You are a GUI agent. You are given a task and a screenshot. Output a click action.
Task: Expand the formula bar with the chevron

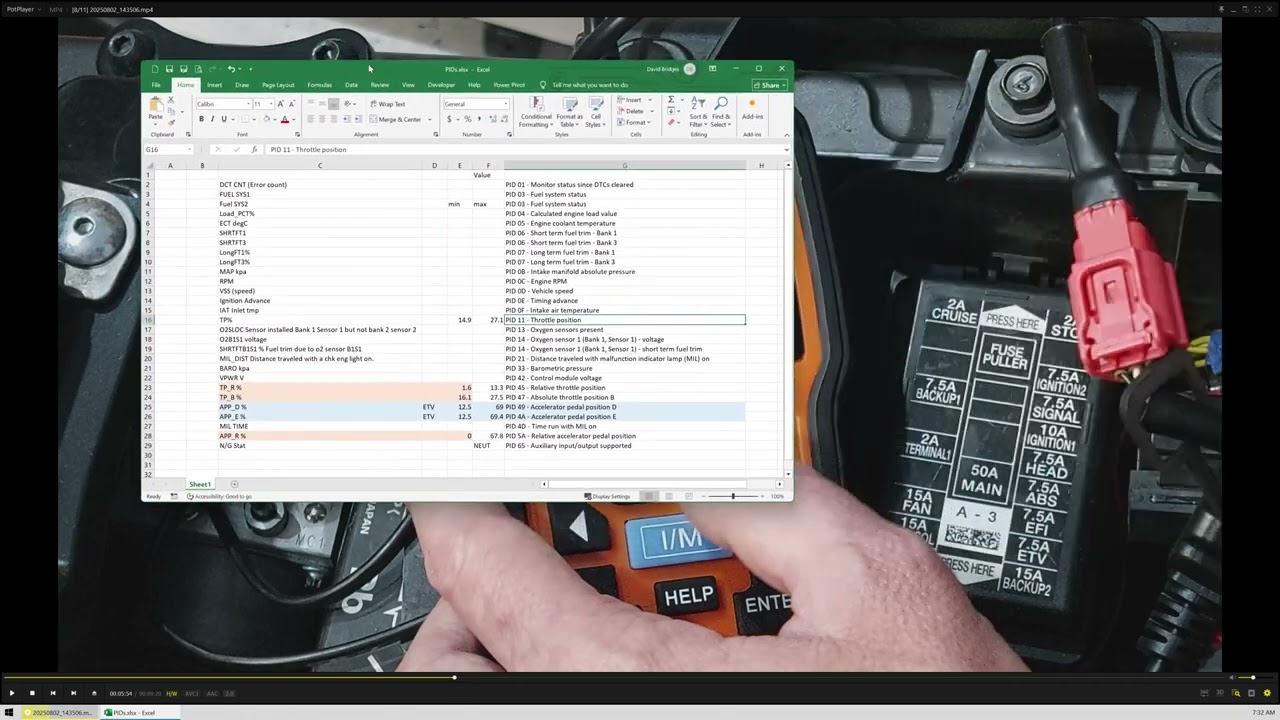[x=786, y=150]
